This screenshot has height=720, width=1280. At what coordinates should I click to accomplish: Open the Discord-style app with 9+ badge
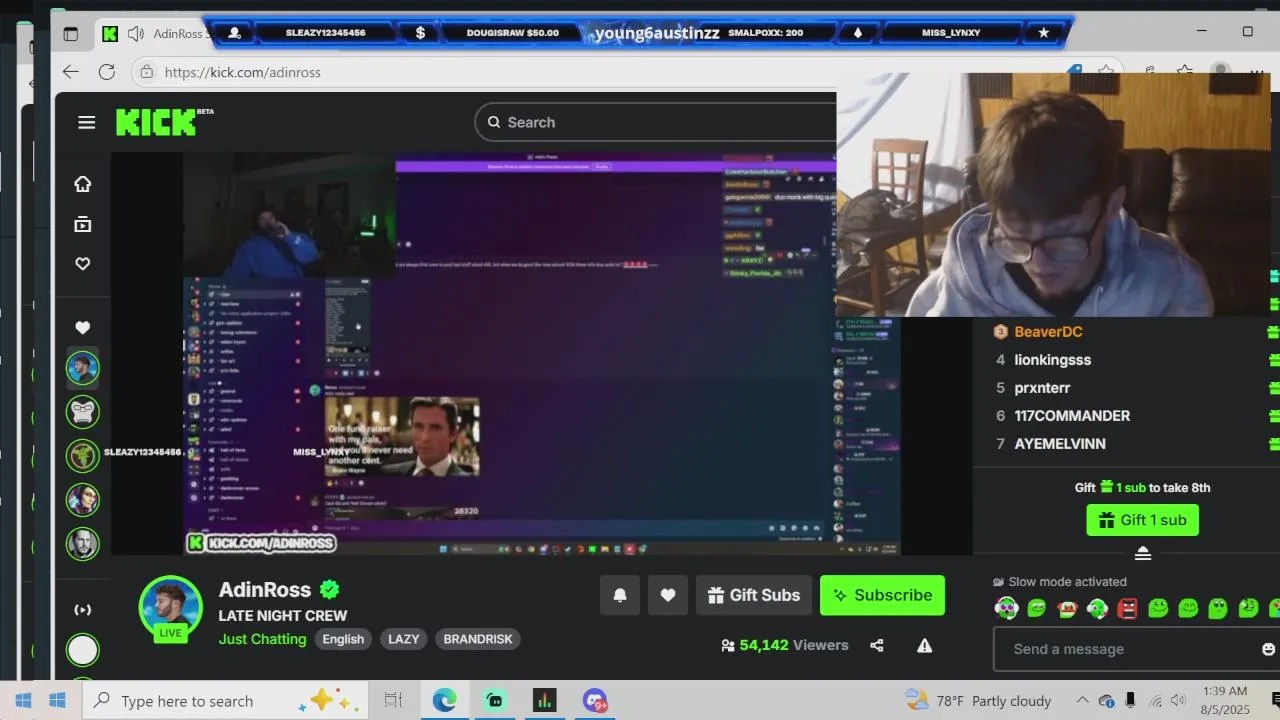595,701
